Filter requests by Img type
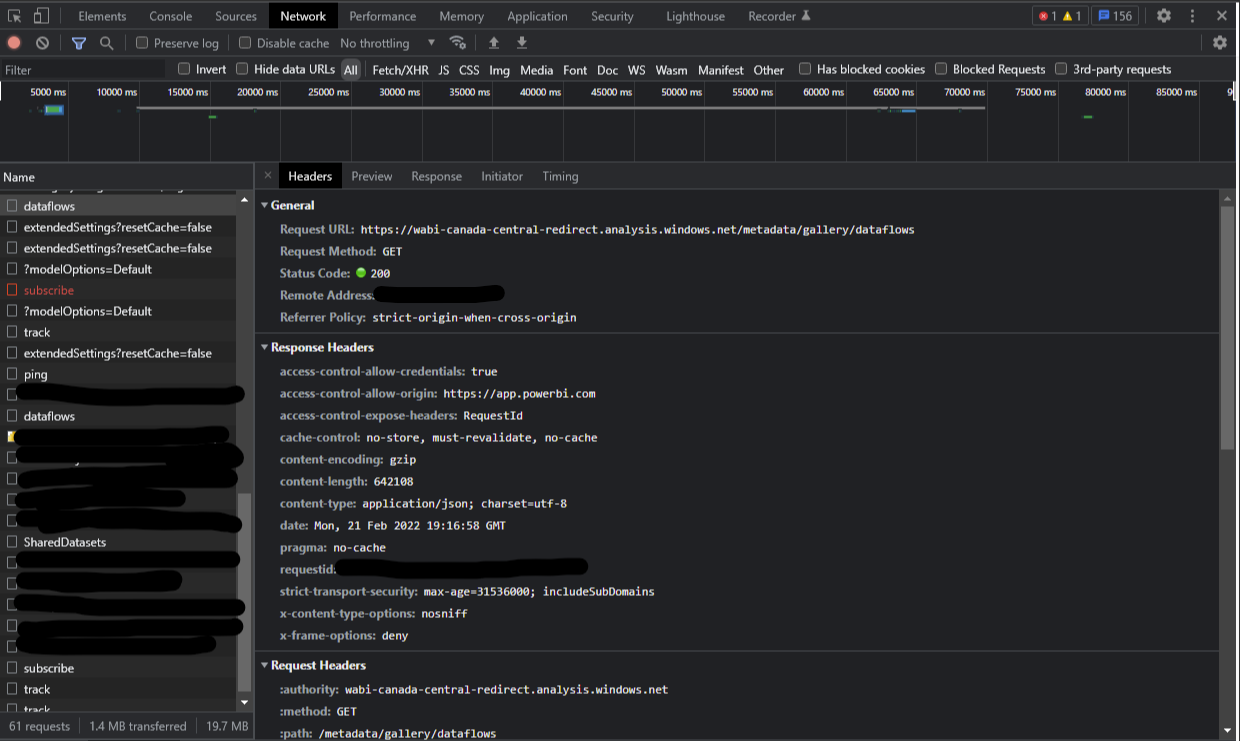Image resolution: width=1240 pixels, height=742 pixels. (499, 70)
